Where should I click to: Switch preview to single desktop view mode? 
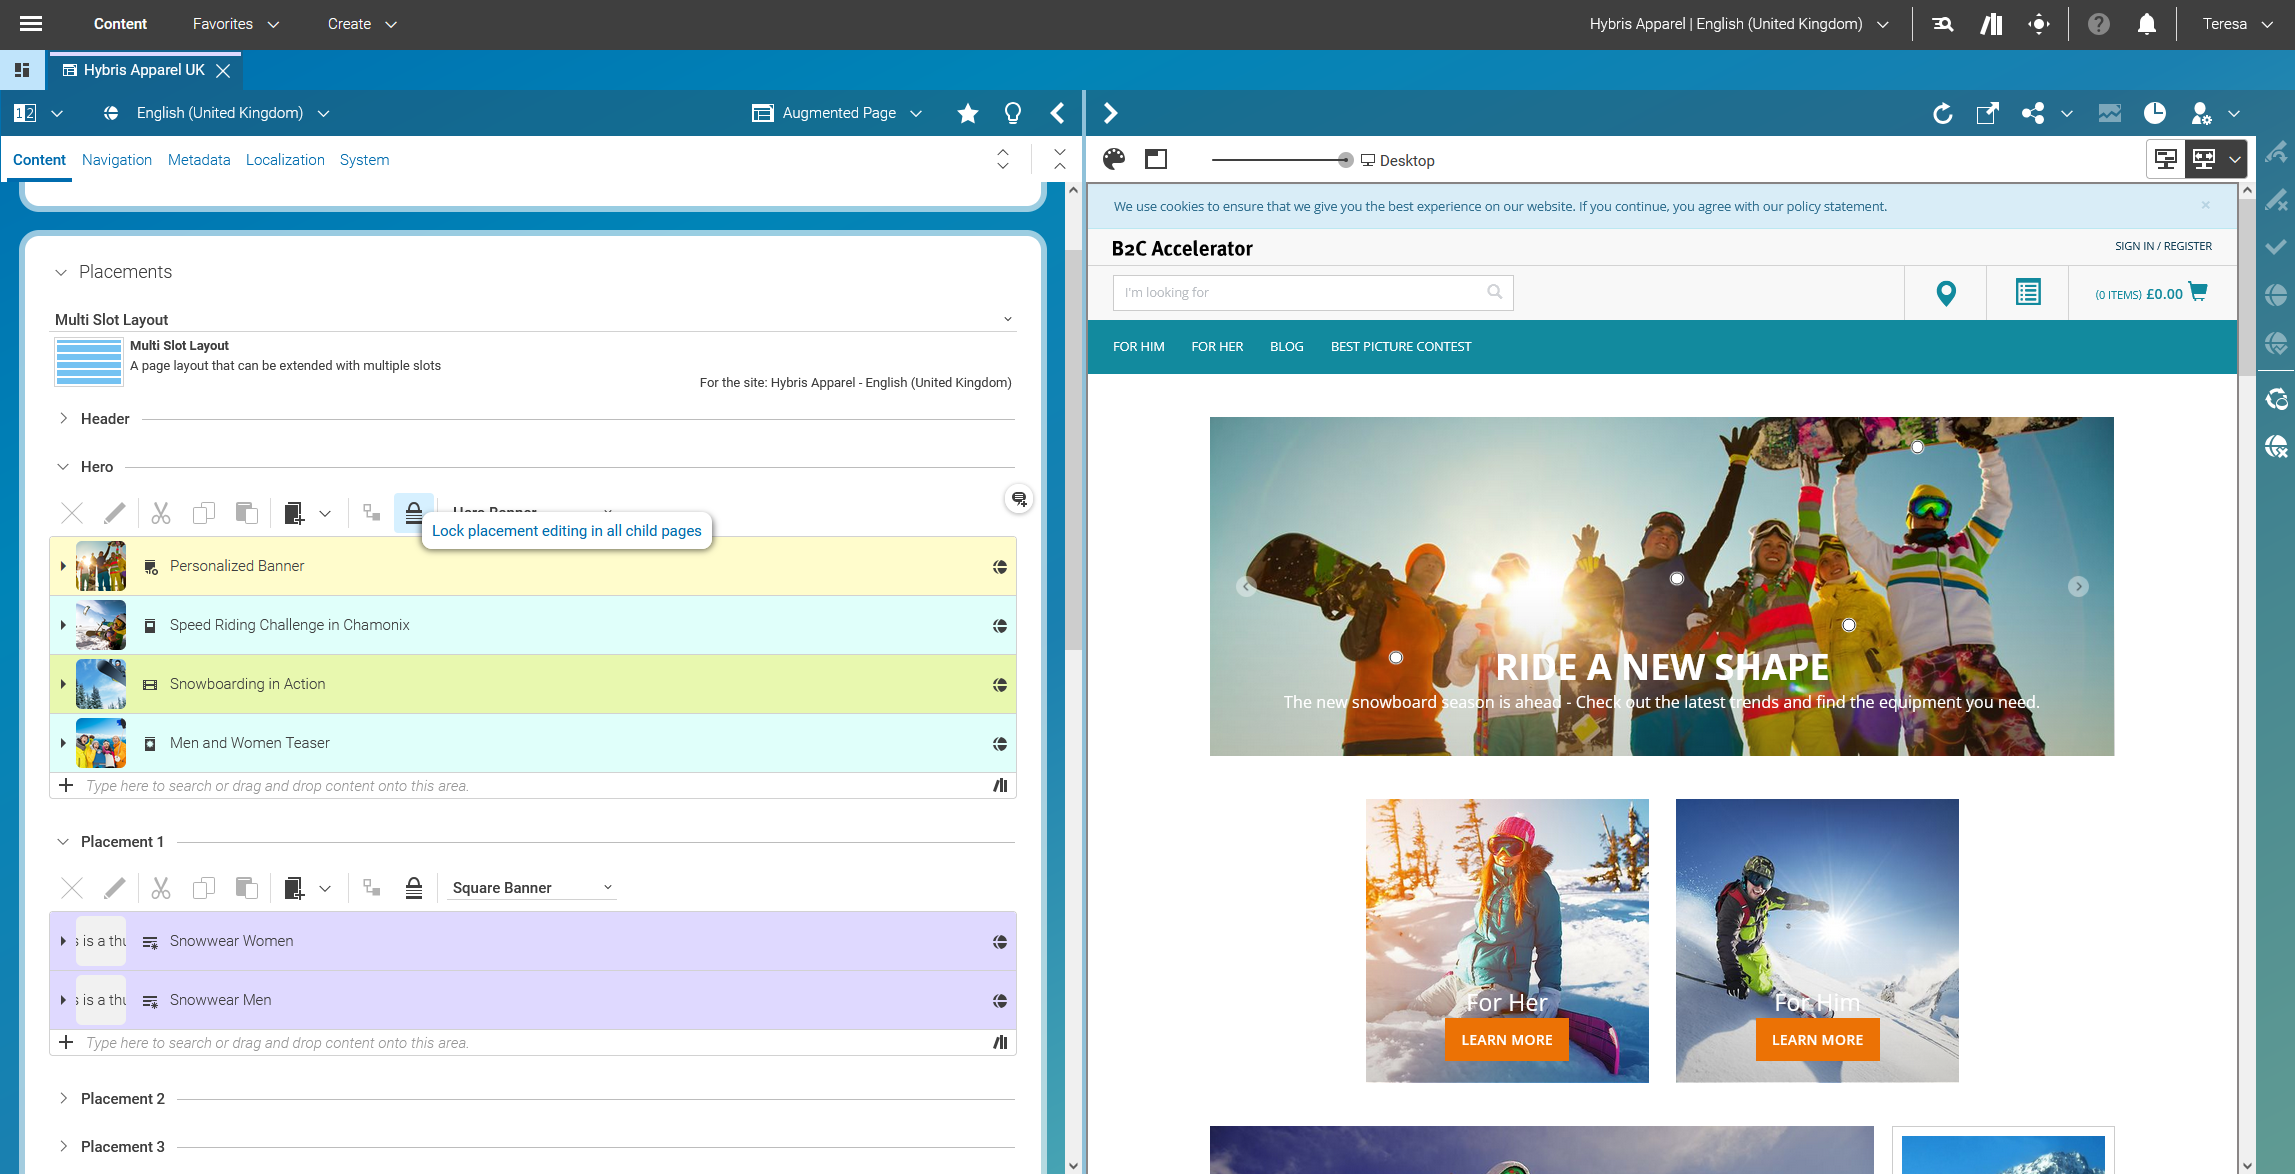pyautogui.click(x=2165, y=158)
